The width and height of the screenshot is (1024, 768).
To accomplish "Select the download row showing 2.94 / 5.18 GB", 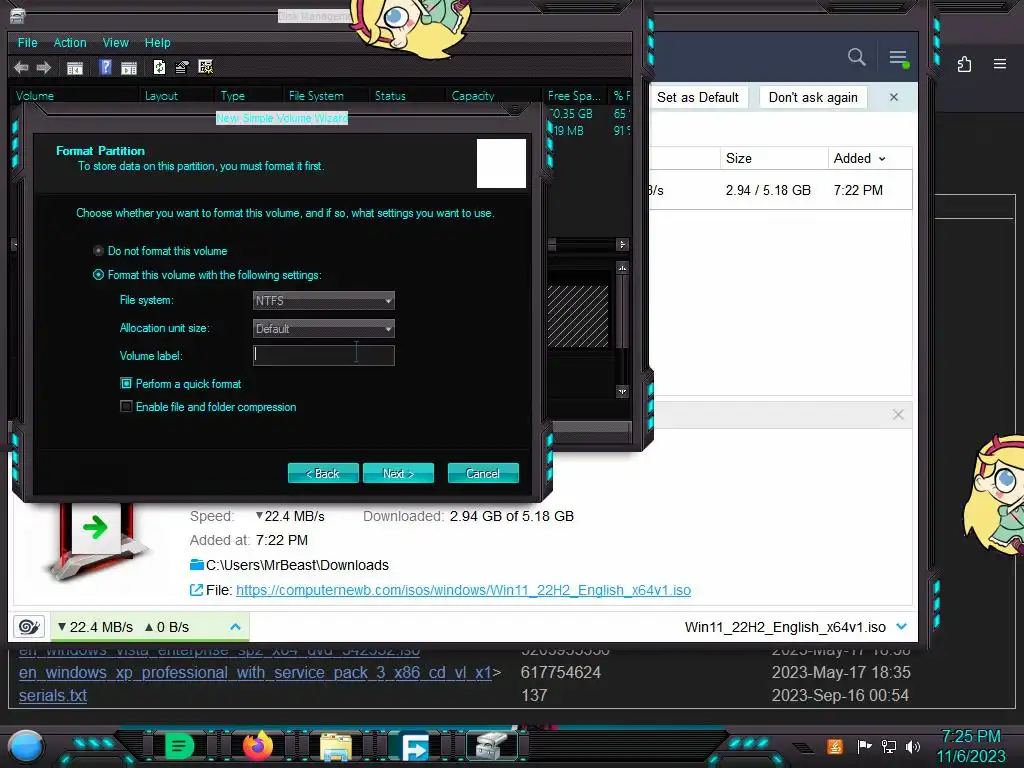I will pos(781,190).
